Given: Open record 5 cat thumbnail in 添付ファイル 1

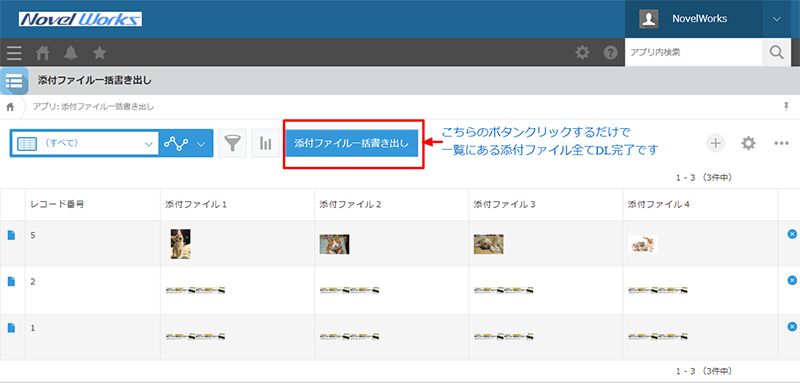Looking at the screenshot, I should coord(181,244).
